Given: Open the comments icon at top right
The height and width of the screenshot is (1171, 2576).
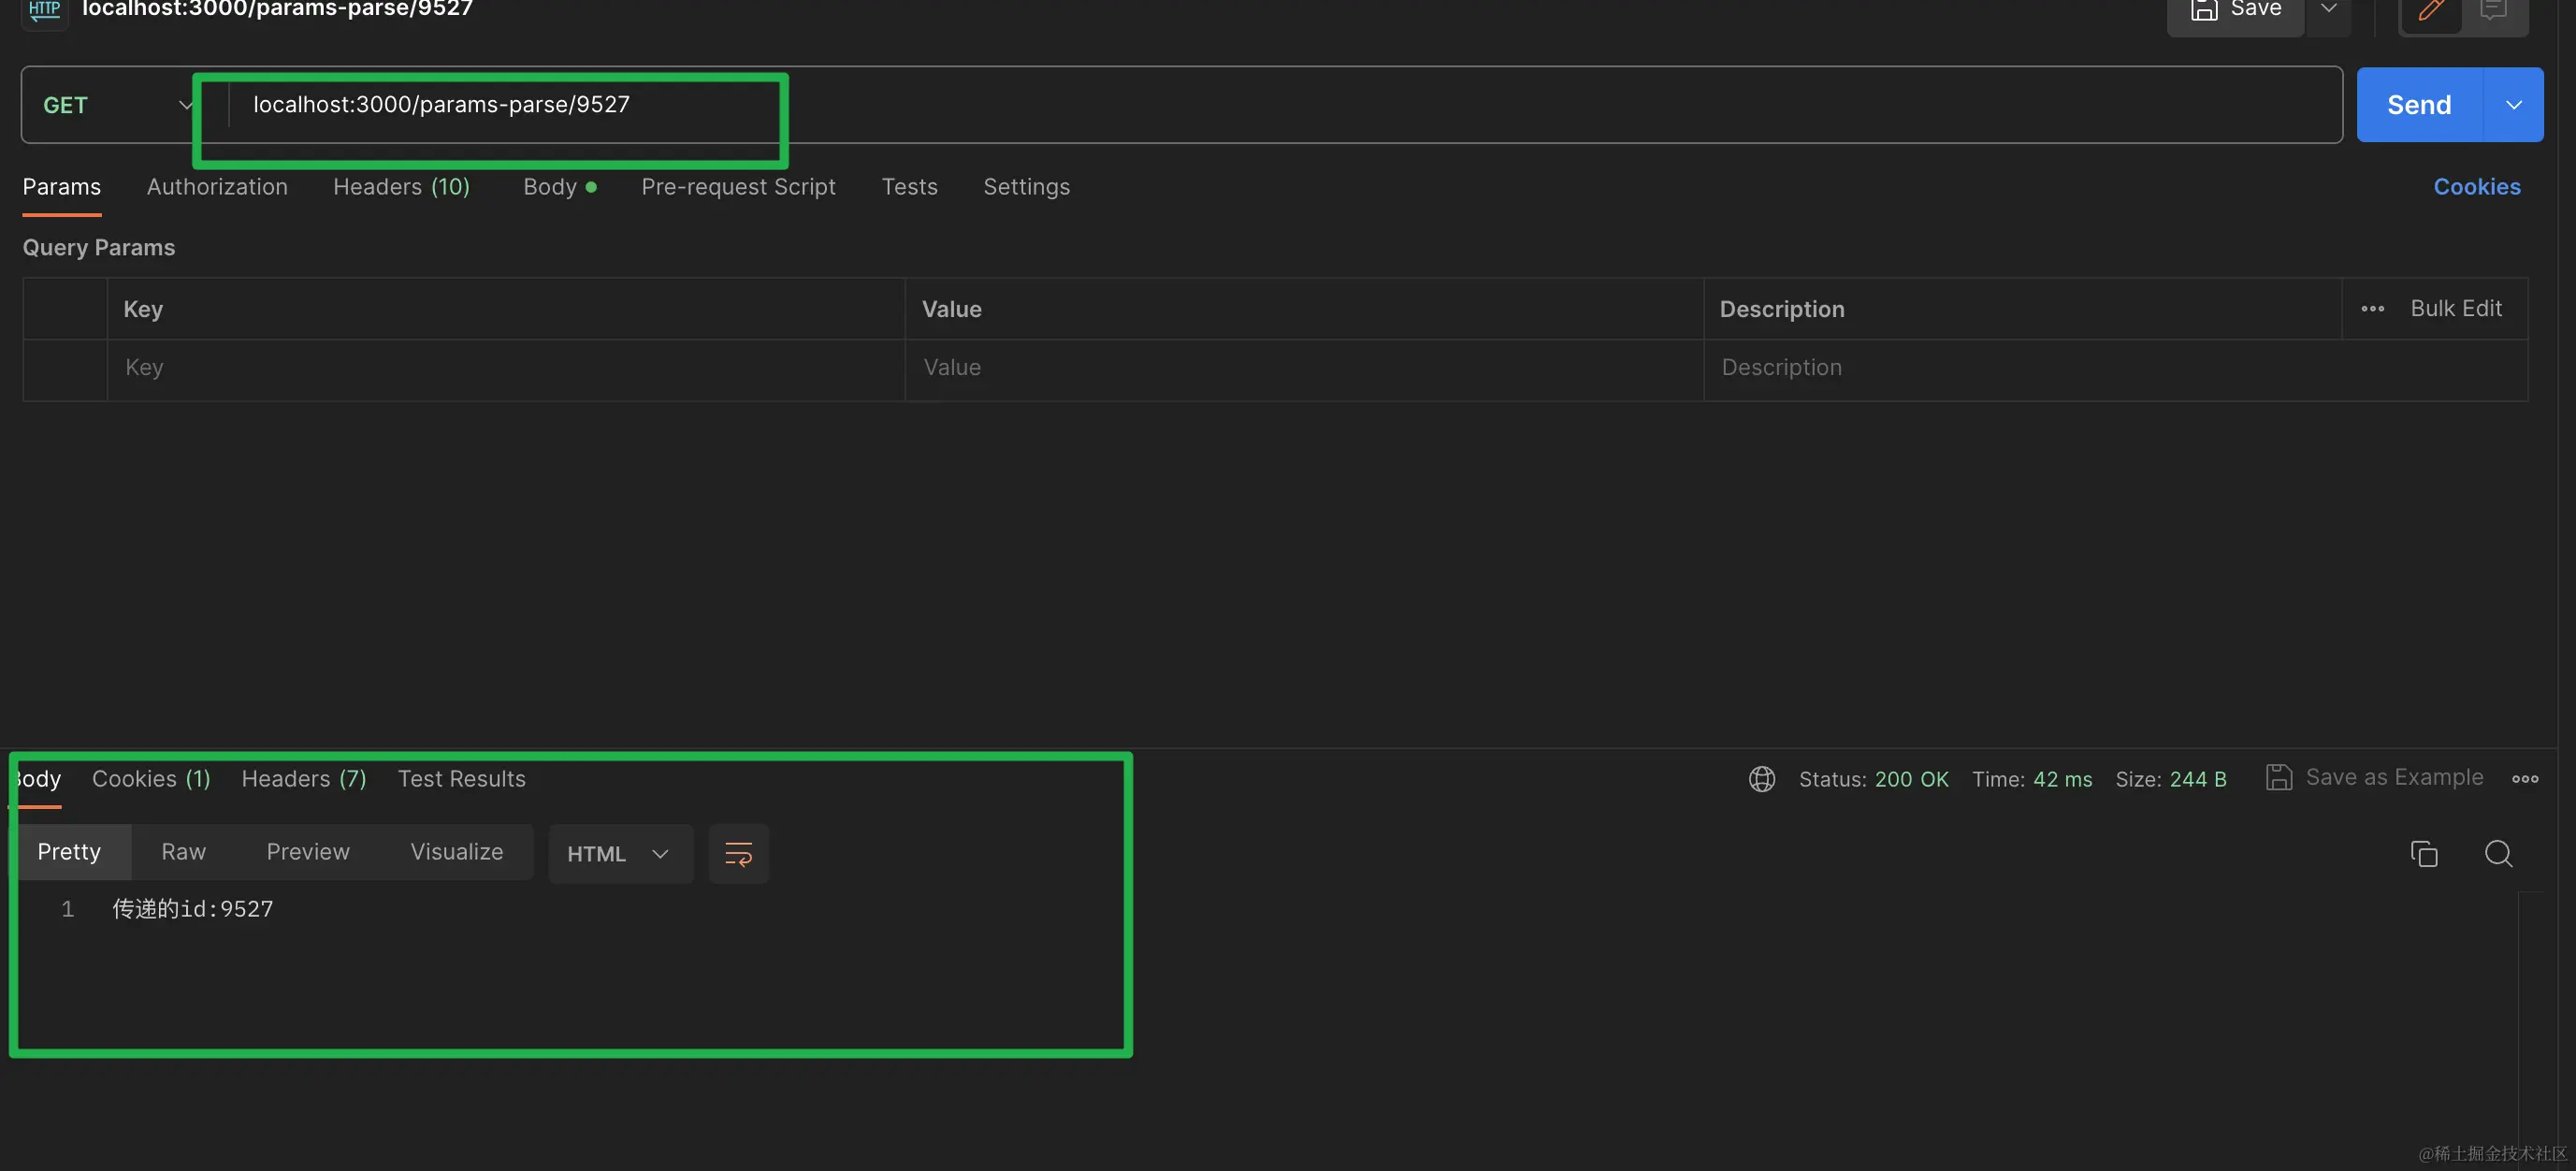Looking at the screenshot, I should click(2493, 12).
